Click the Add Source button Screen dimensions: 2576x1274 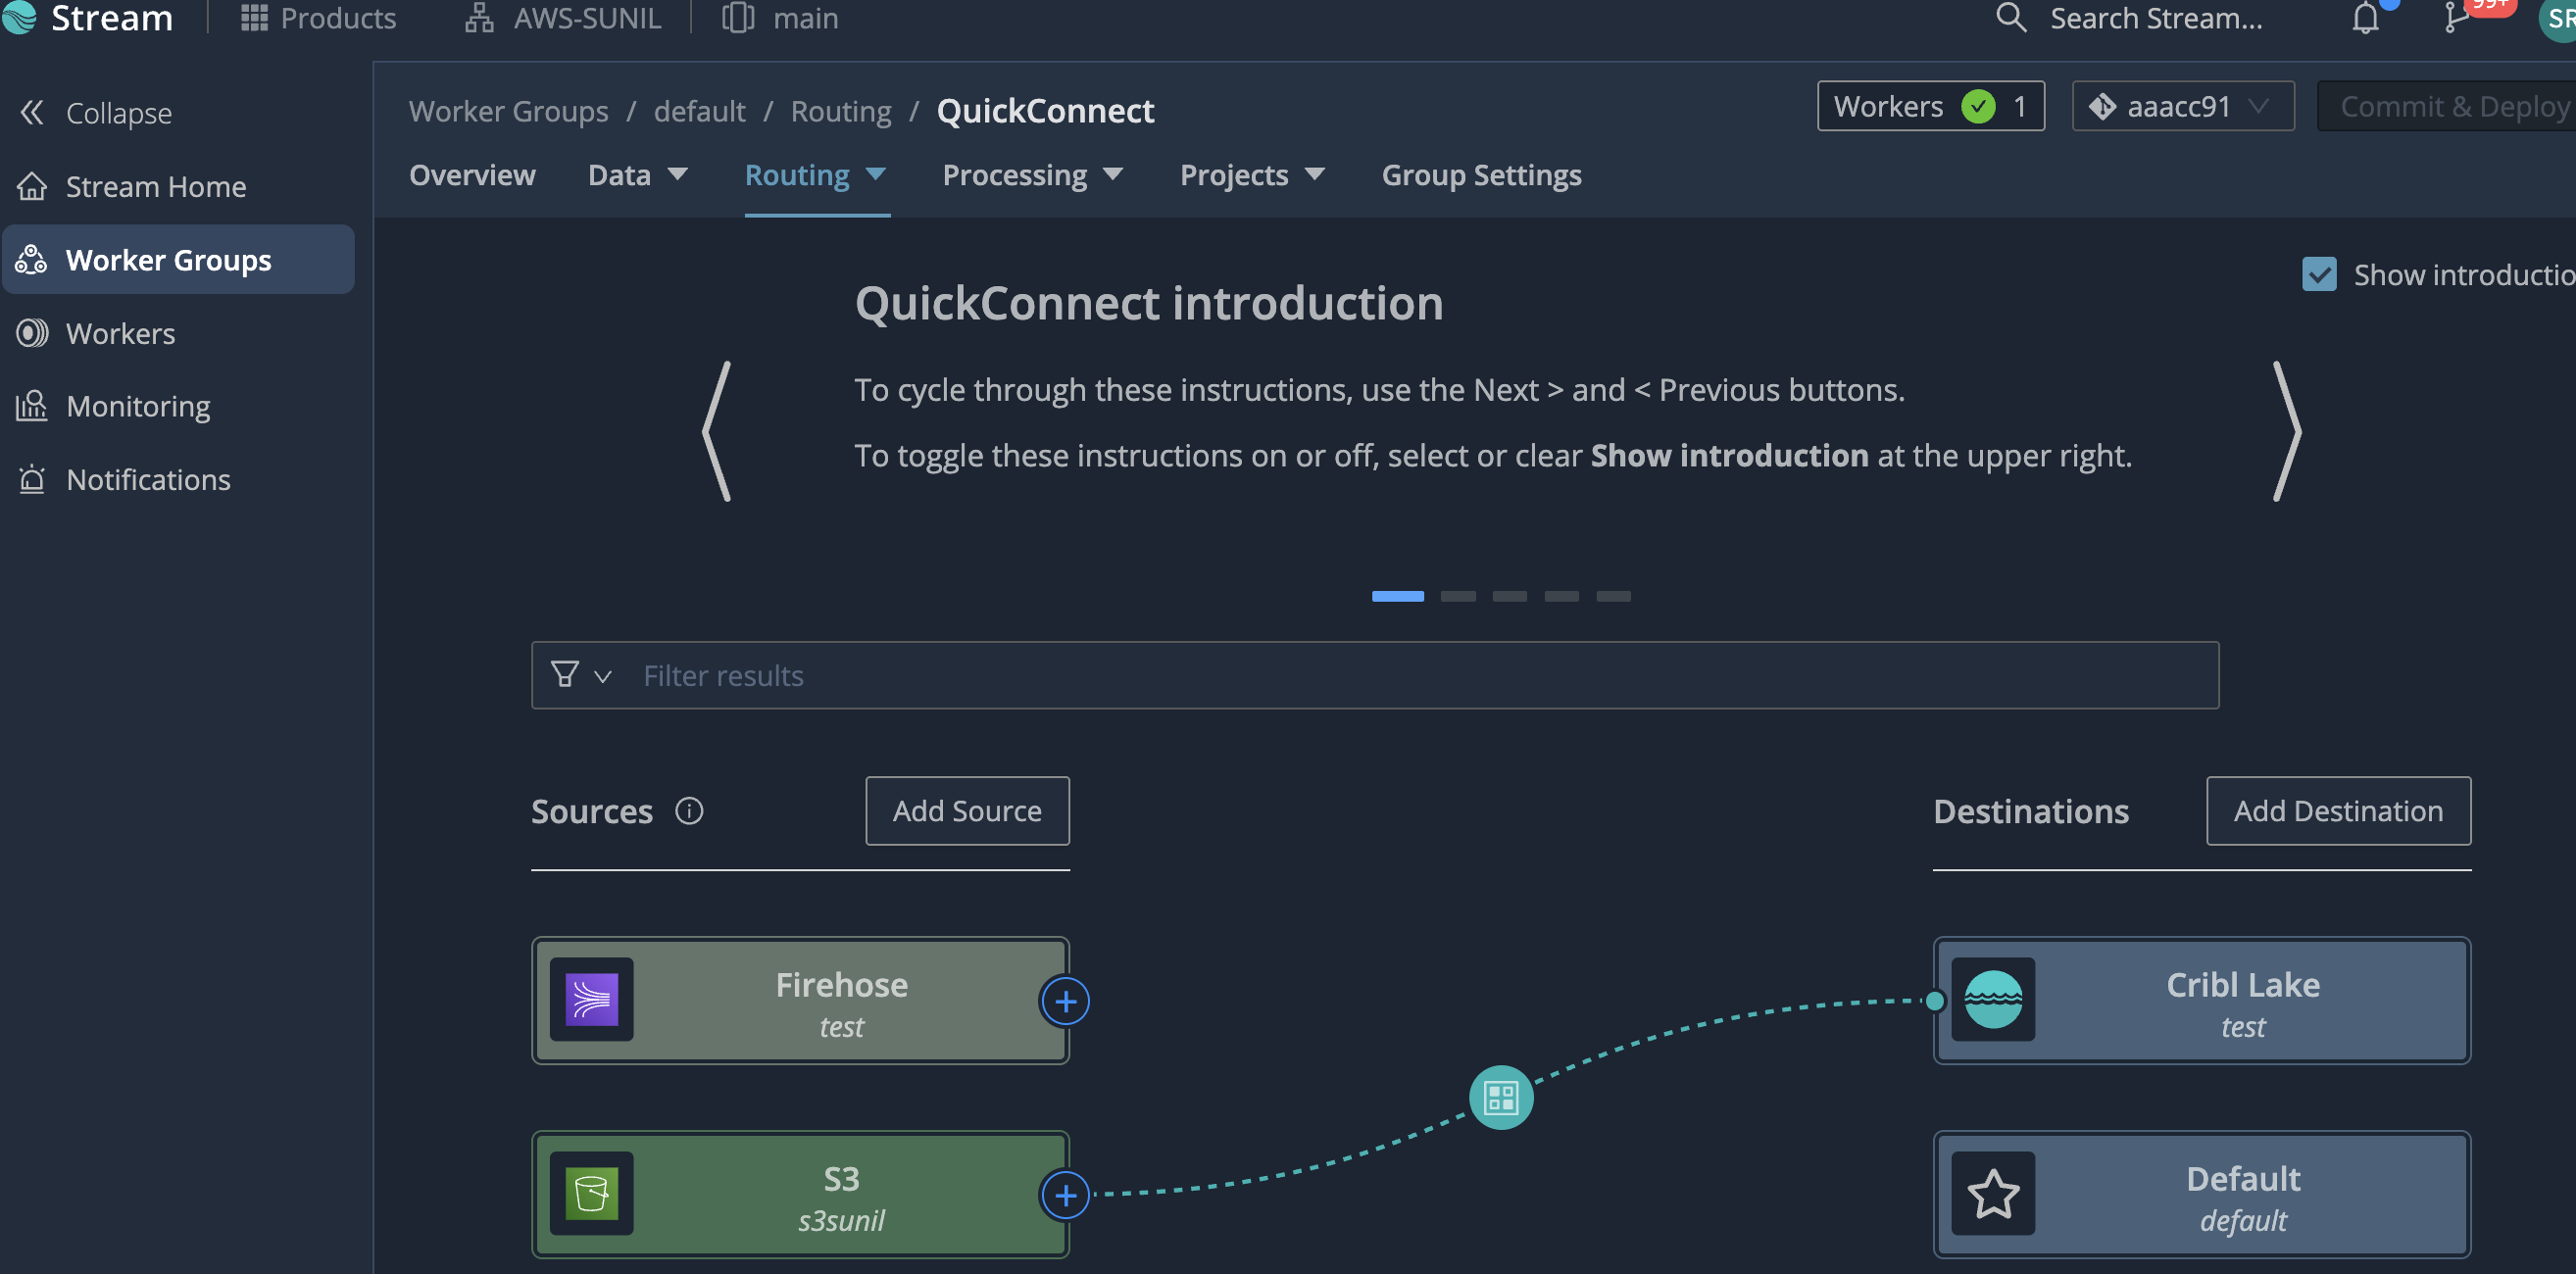pyautogui.click(x=967, y=811)
